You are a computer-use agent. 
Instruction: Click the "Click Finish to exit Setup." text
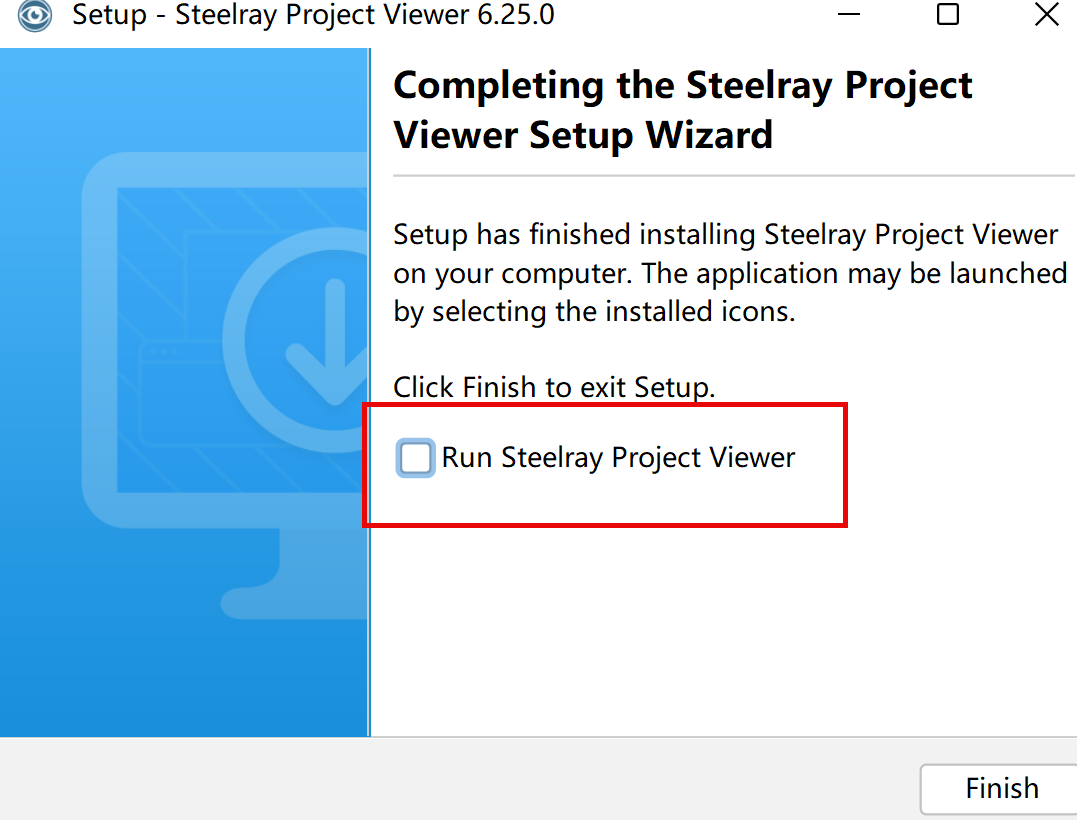(554, 387)
